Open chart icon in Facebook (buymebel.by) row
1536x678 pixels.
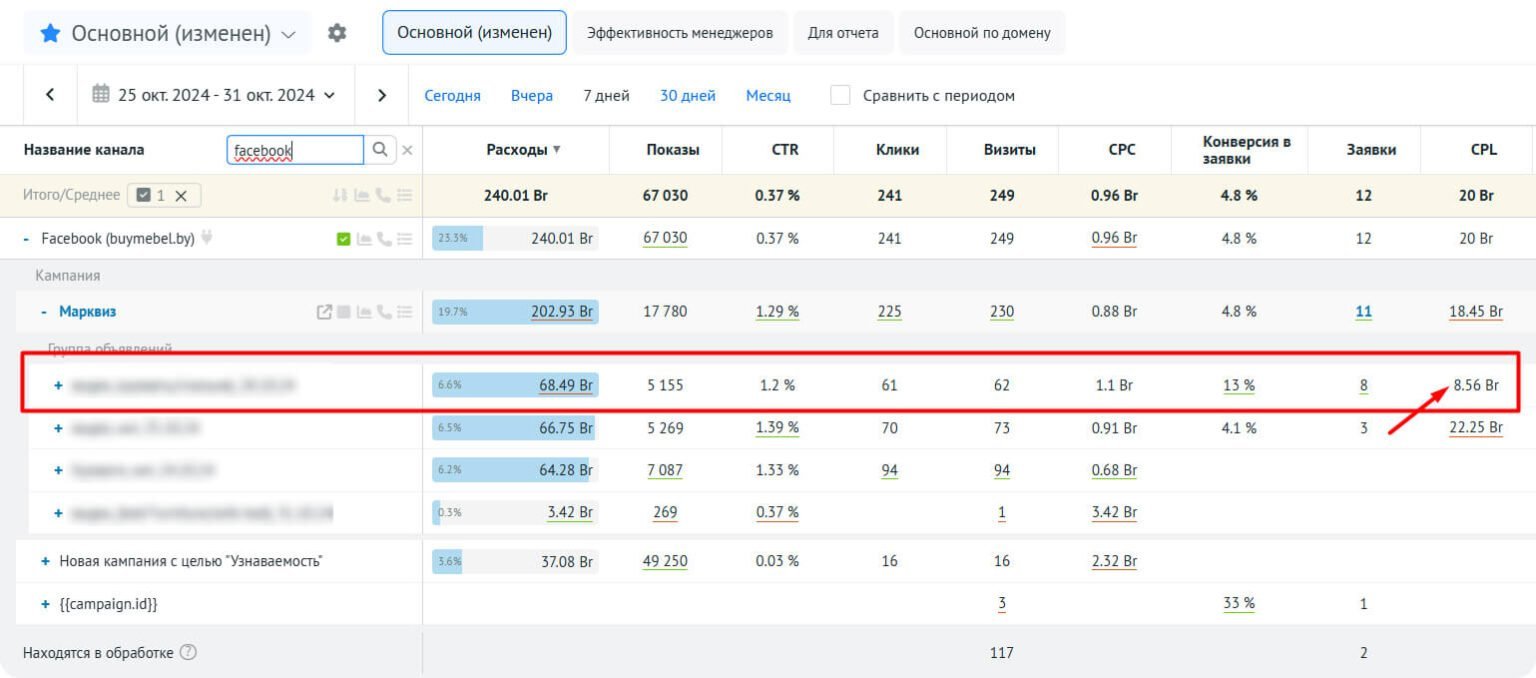click(x=365, y=239)
